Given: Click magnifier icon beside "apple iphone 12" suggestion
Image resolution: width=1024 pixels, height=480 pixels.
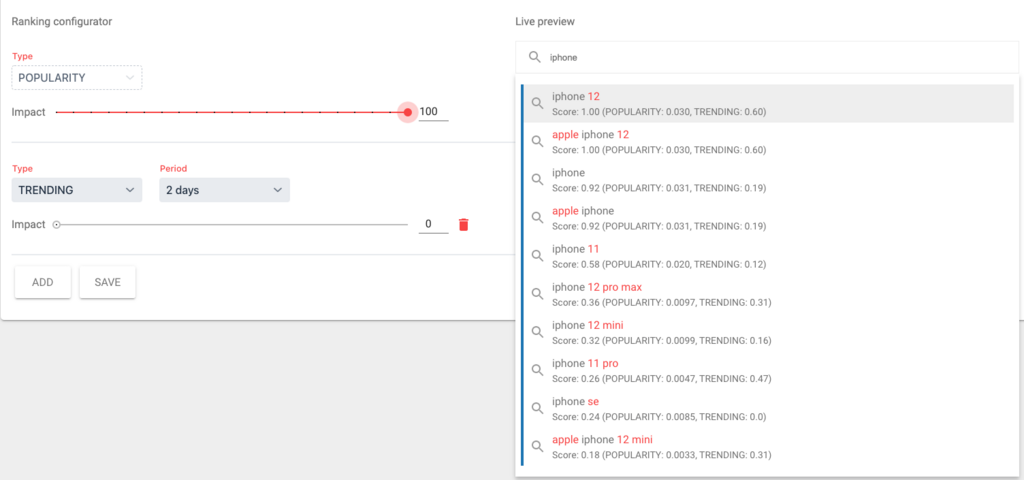Looking at the screenshot, I should (x=537, y=141).
